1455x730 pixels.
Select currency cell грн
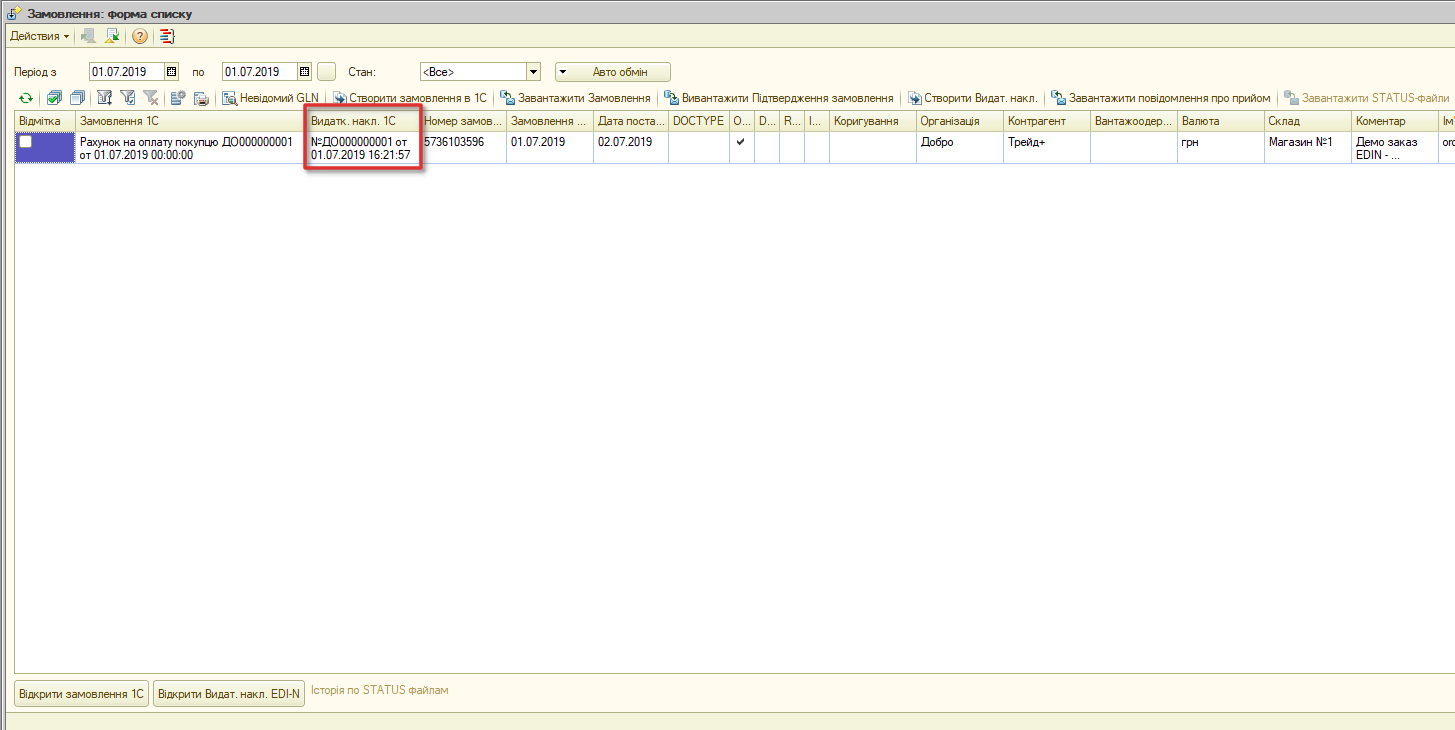tap(1221, 148)
